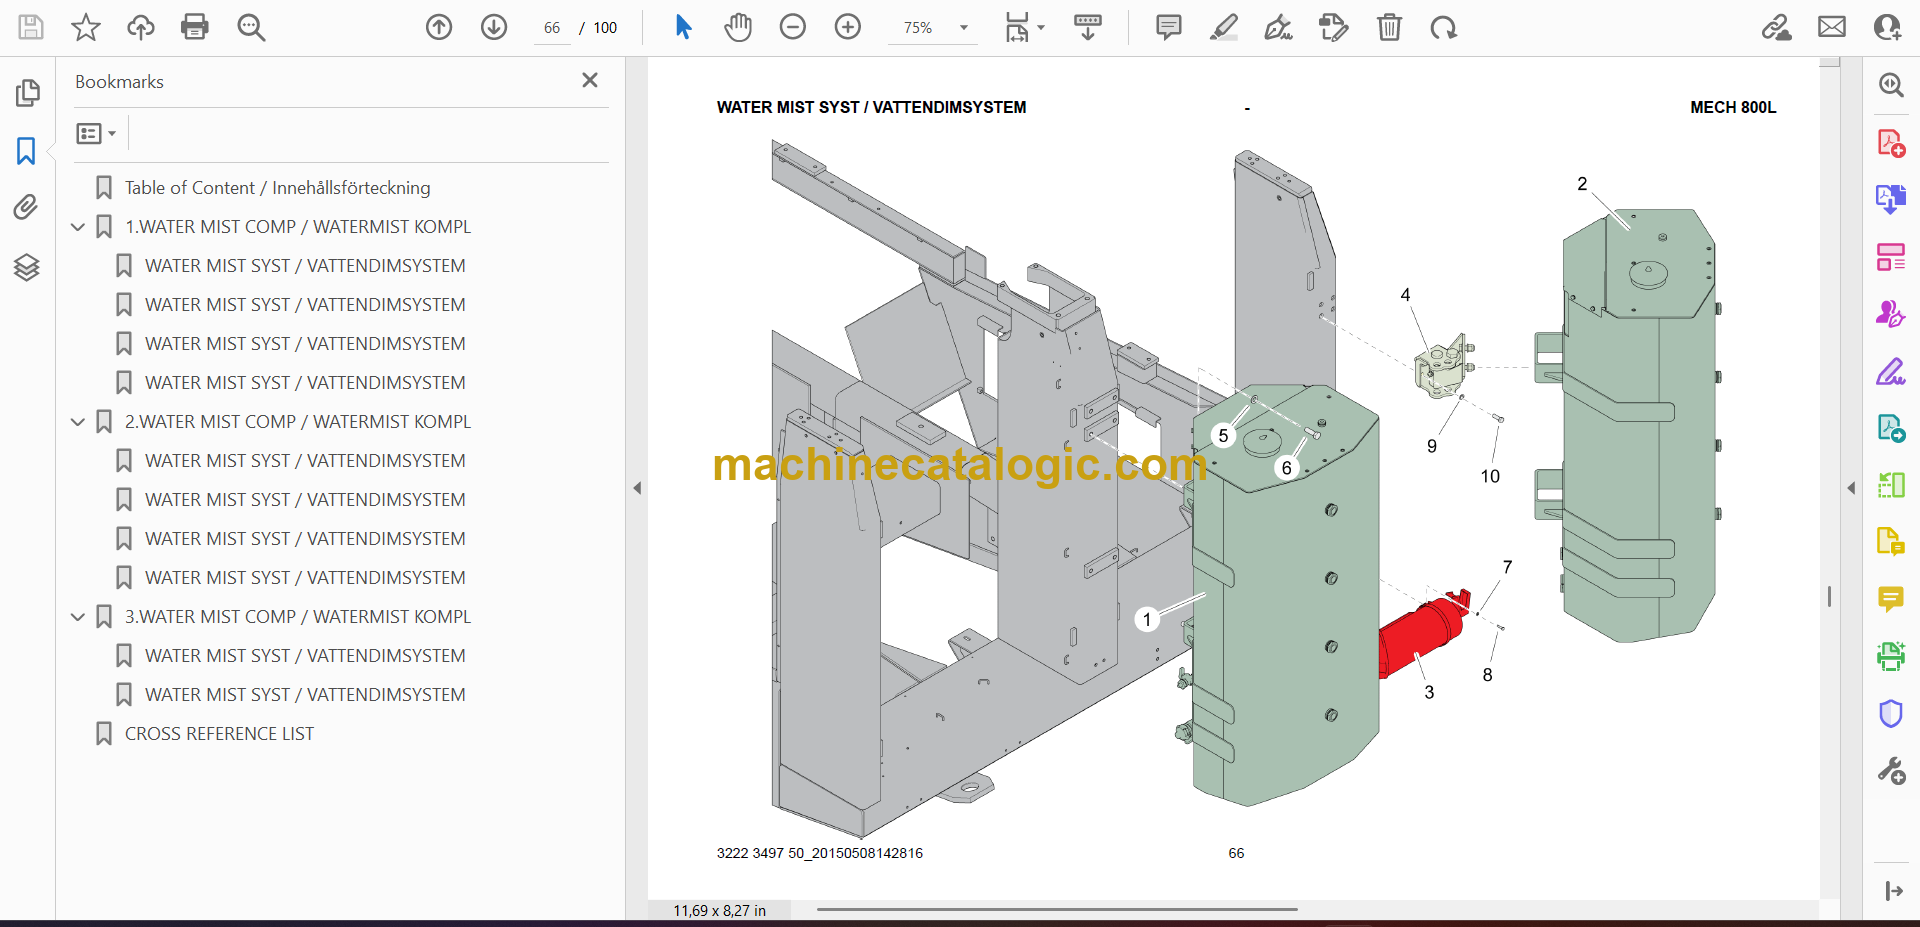This screenshot has width=1920, height=927.
Task: Open Scan & OCR print tool
Action: 1890,656
